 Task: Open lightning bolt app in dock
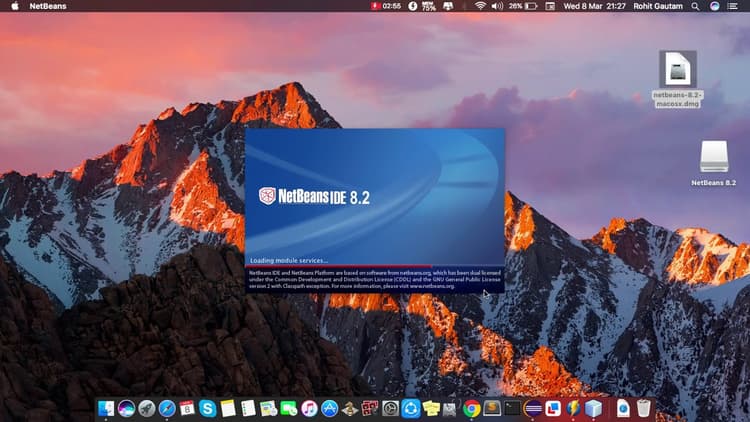[573, 409]
